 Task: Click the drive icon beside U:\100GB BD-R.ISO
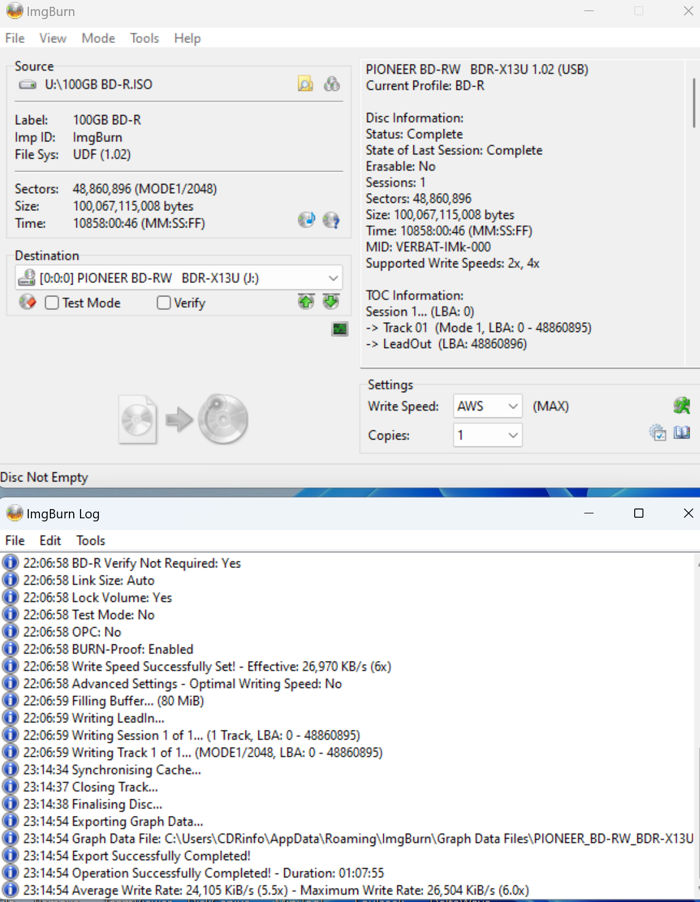27,85
